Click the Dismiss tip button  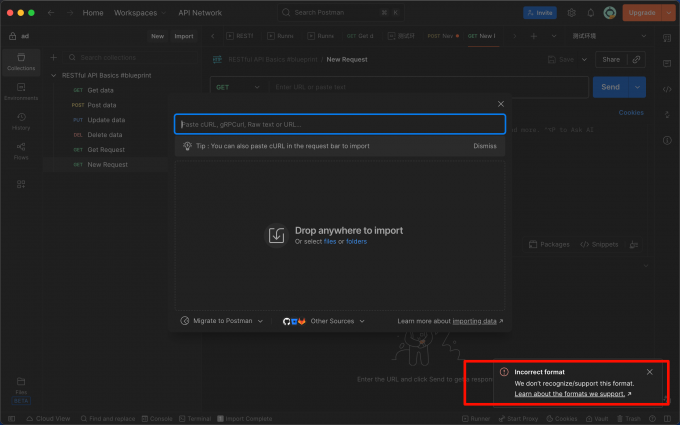click(485, 146)
